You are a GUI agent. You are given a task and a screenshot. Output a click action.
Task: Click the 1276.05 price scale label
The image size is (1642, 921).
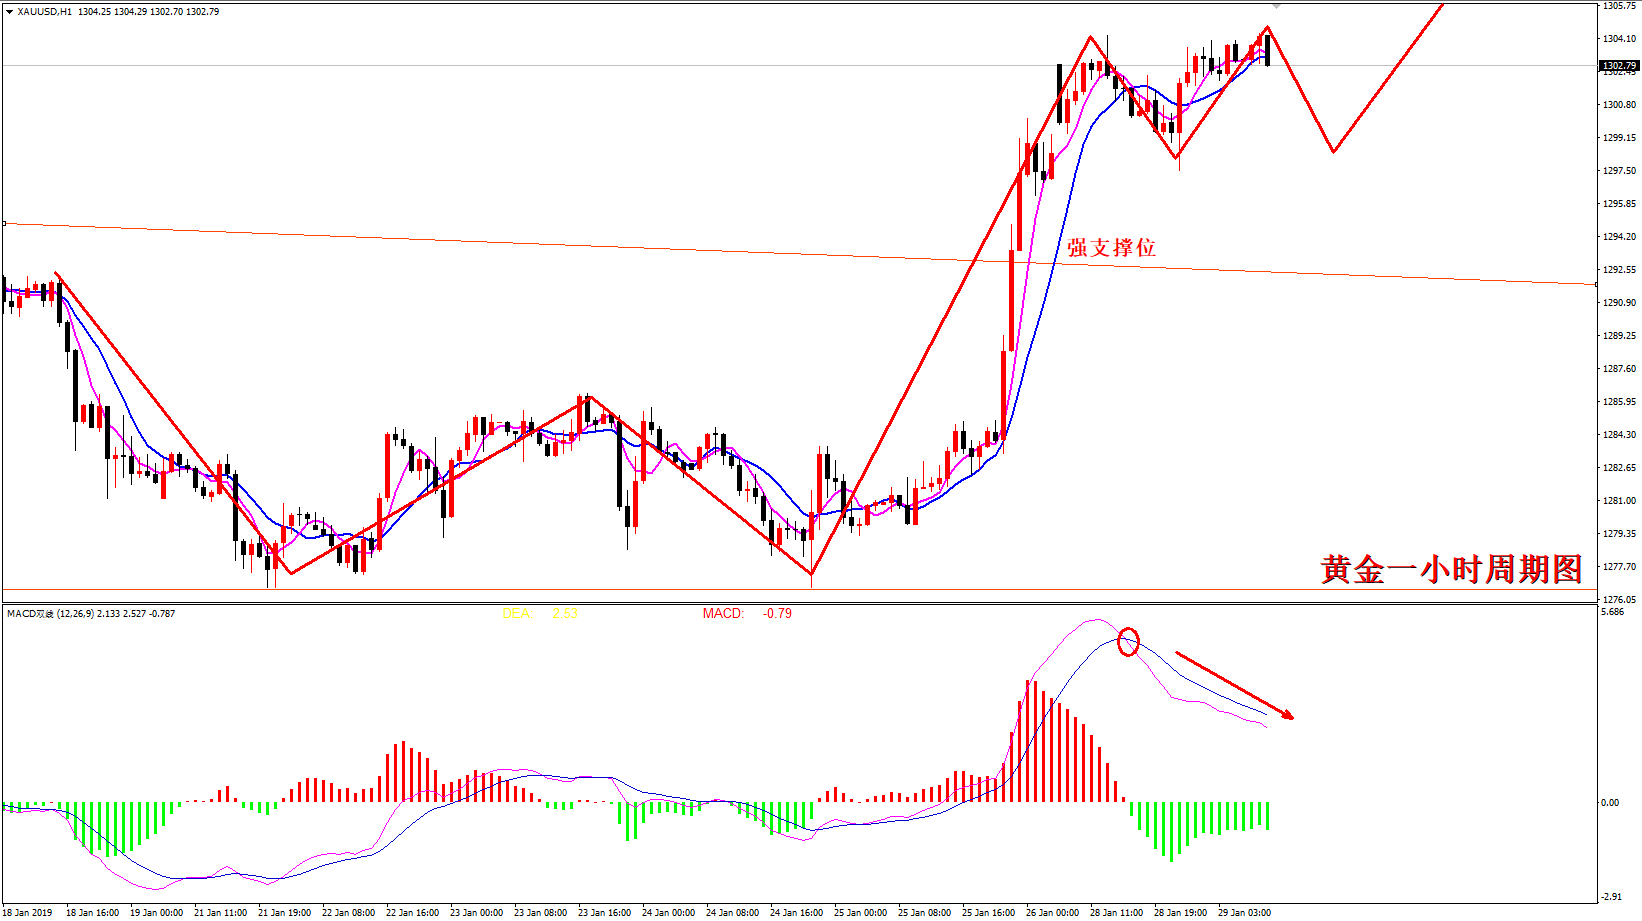(1620, 600)
